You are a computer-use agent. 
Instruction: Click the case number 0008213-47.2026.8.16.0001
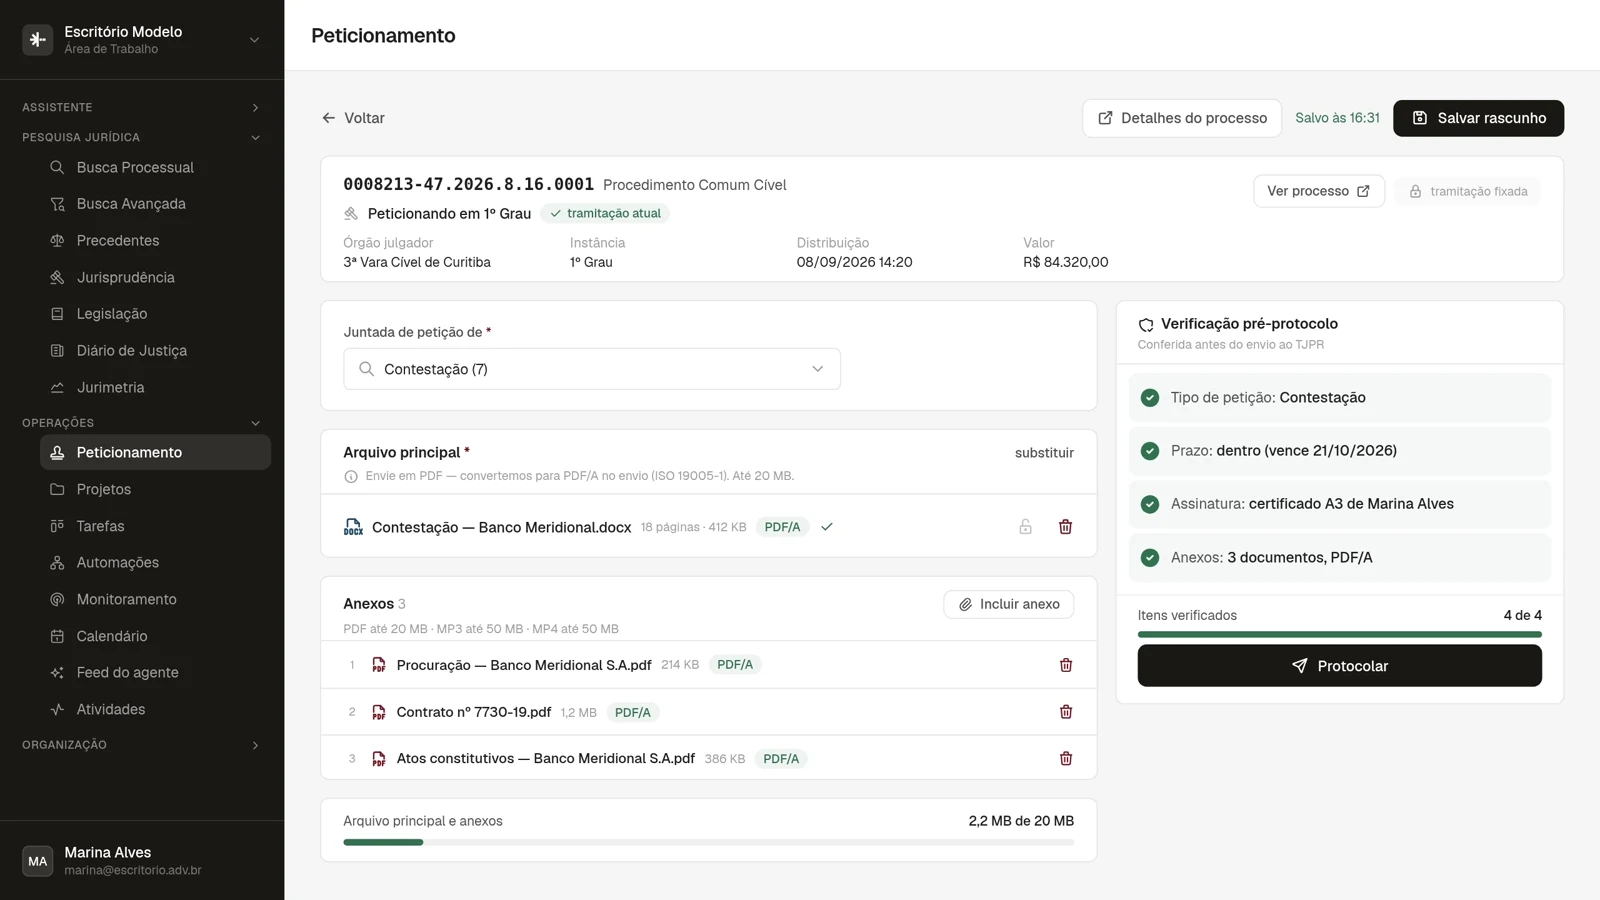(x=468, y=184)
